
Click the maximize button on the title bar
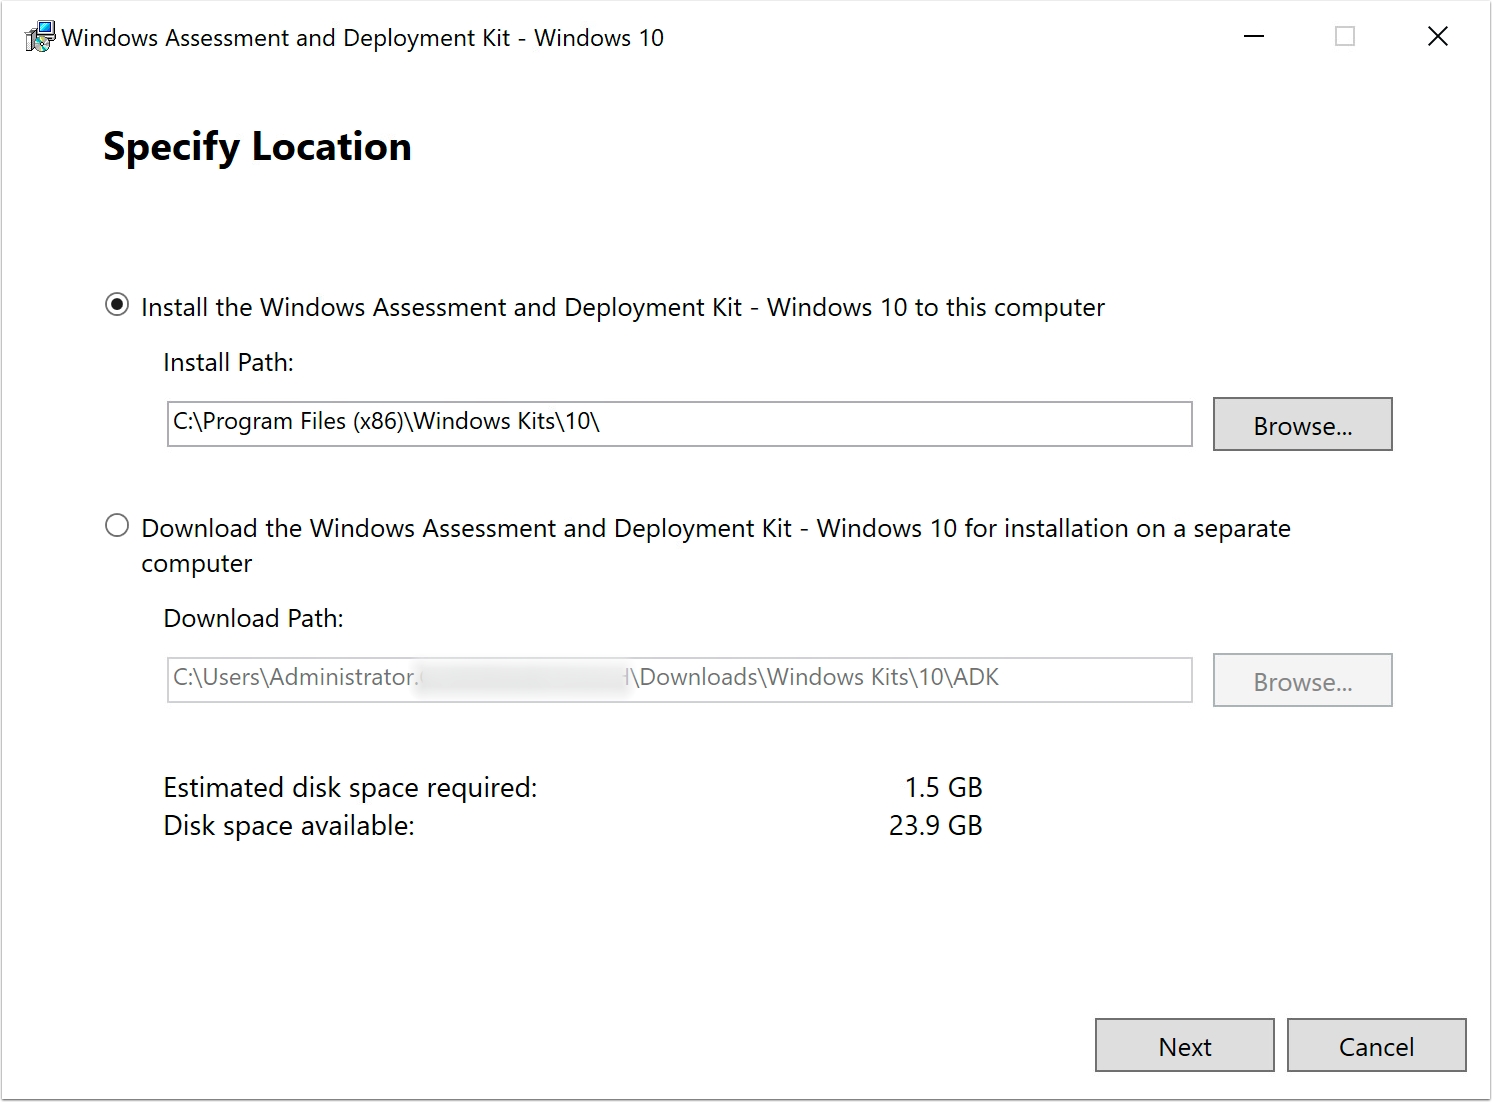click(1344, 36)
